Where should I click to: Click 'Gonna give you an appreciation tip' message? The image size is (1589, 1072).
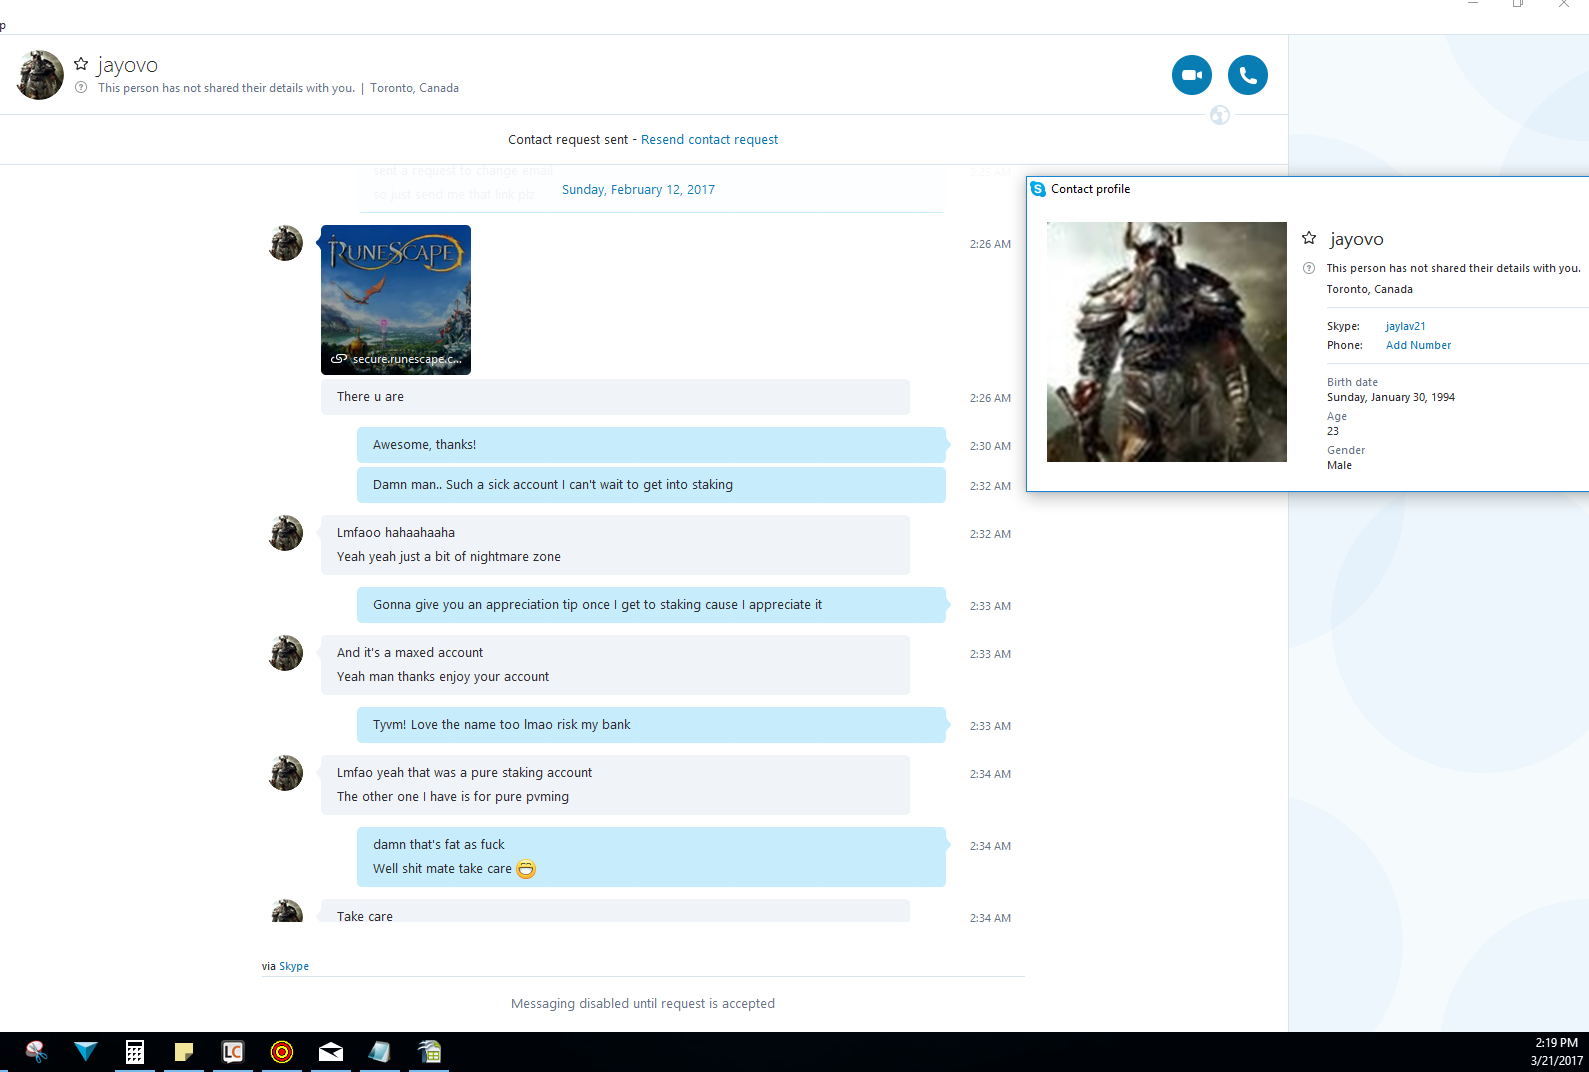(651, 605)
